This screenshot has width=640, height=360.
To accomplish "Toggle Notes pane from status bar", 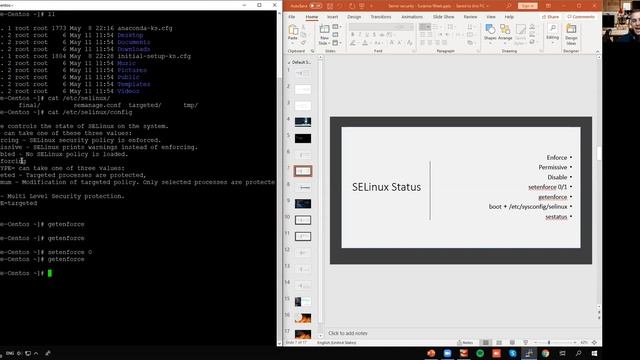I will pos(465,342).
